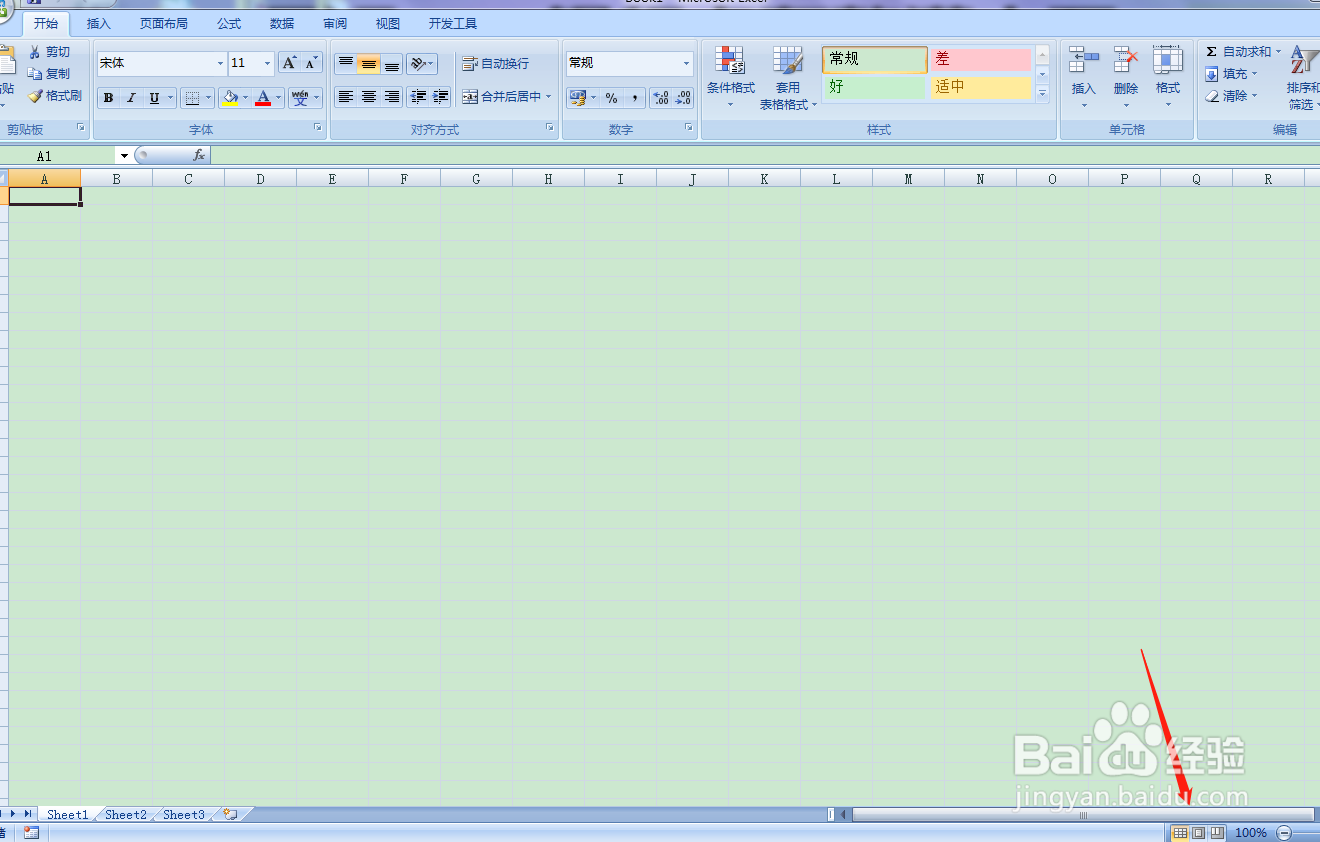Select the Good (好) cell style
Viewport: 1320px width, 842px height.
(875, 88)
